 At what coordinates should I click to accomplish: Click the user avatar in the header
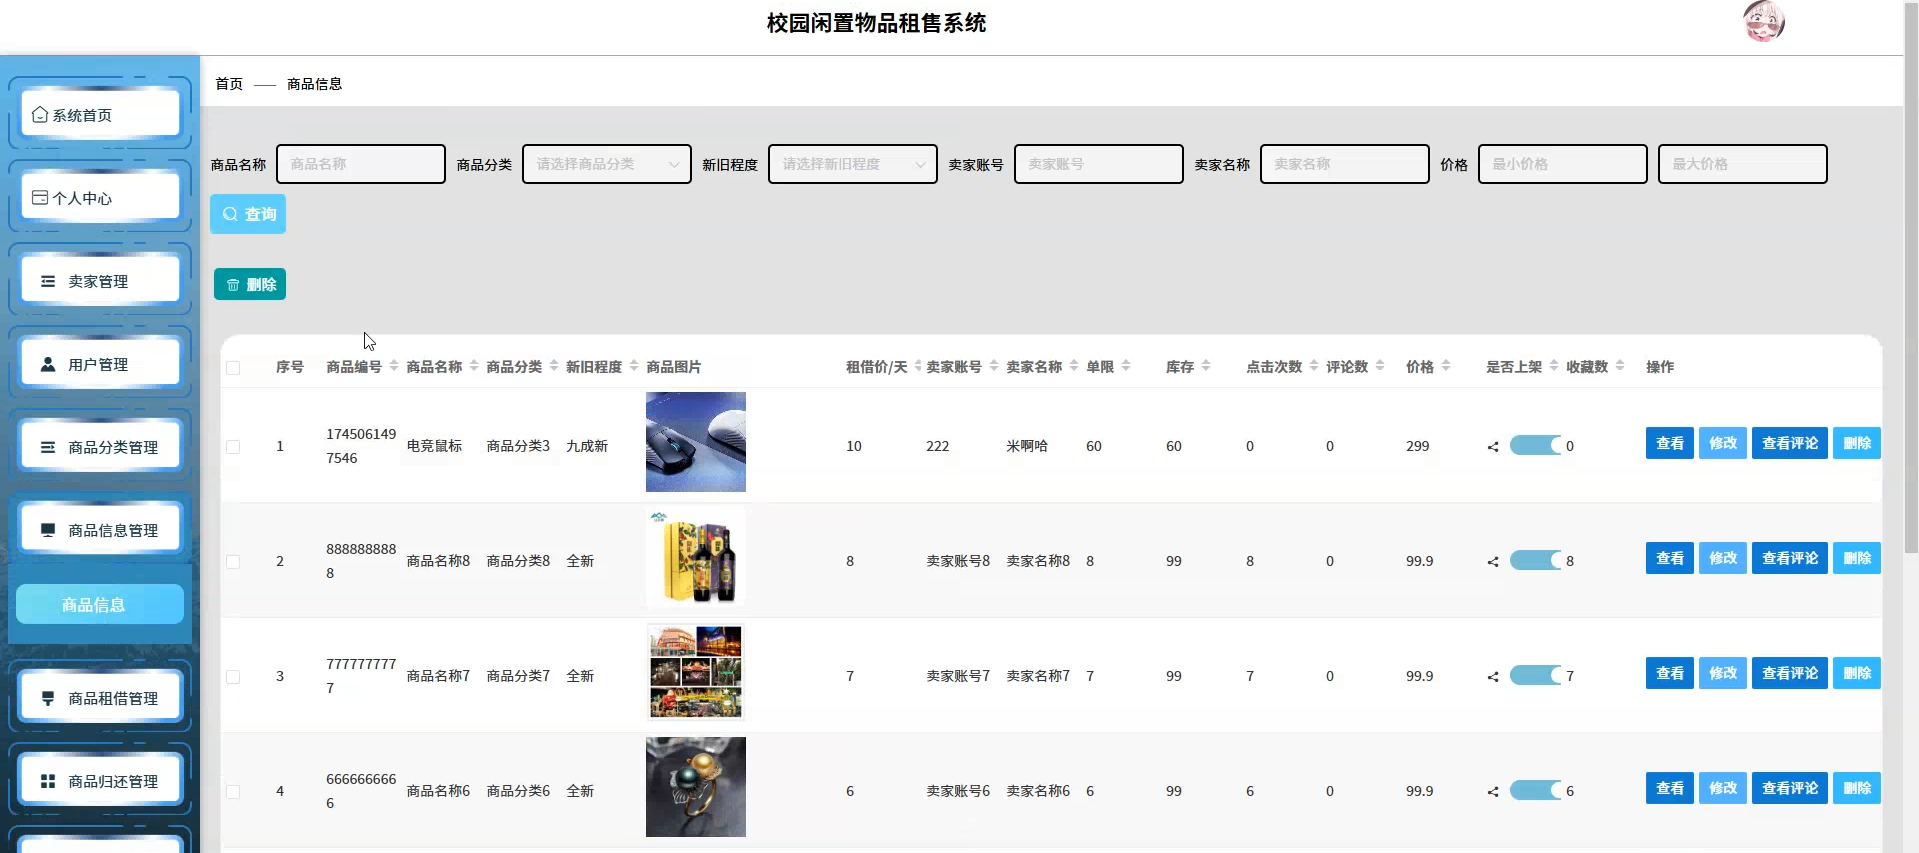pyautogui.click(x=1763, y=21)
